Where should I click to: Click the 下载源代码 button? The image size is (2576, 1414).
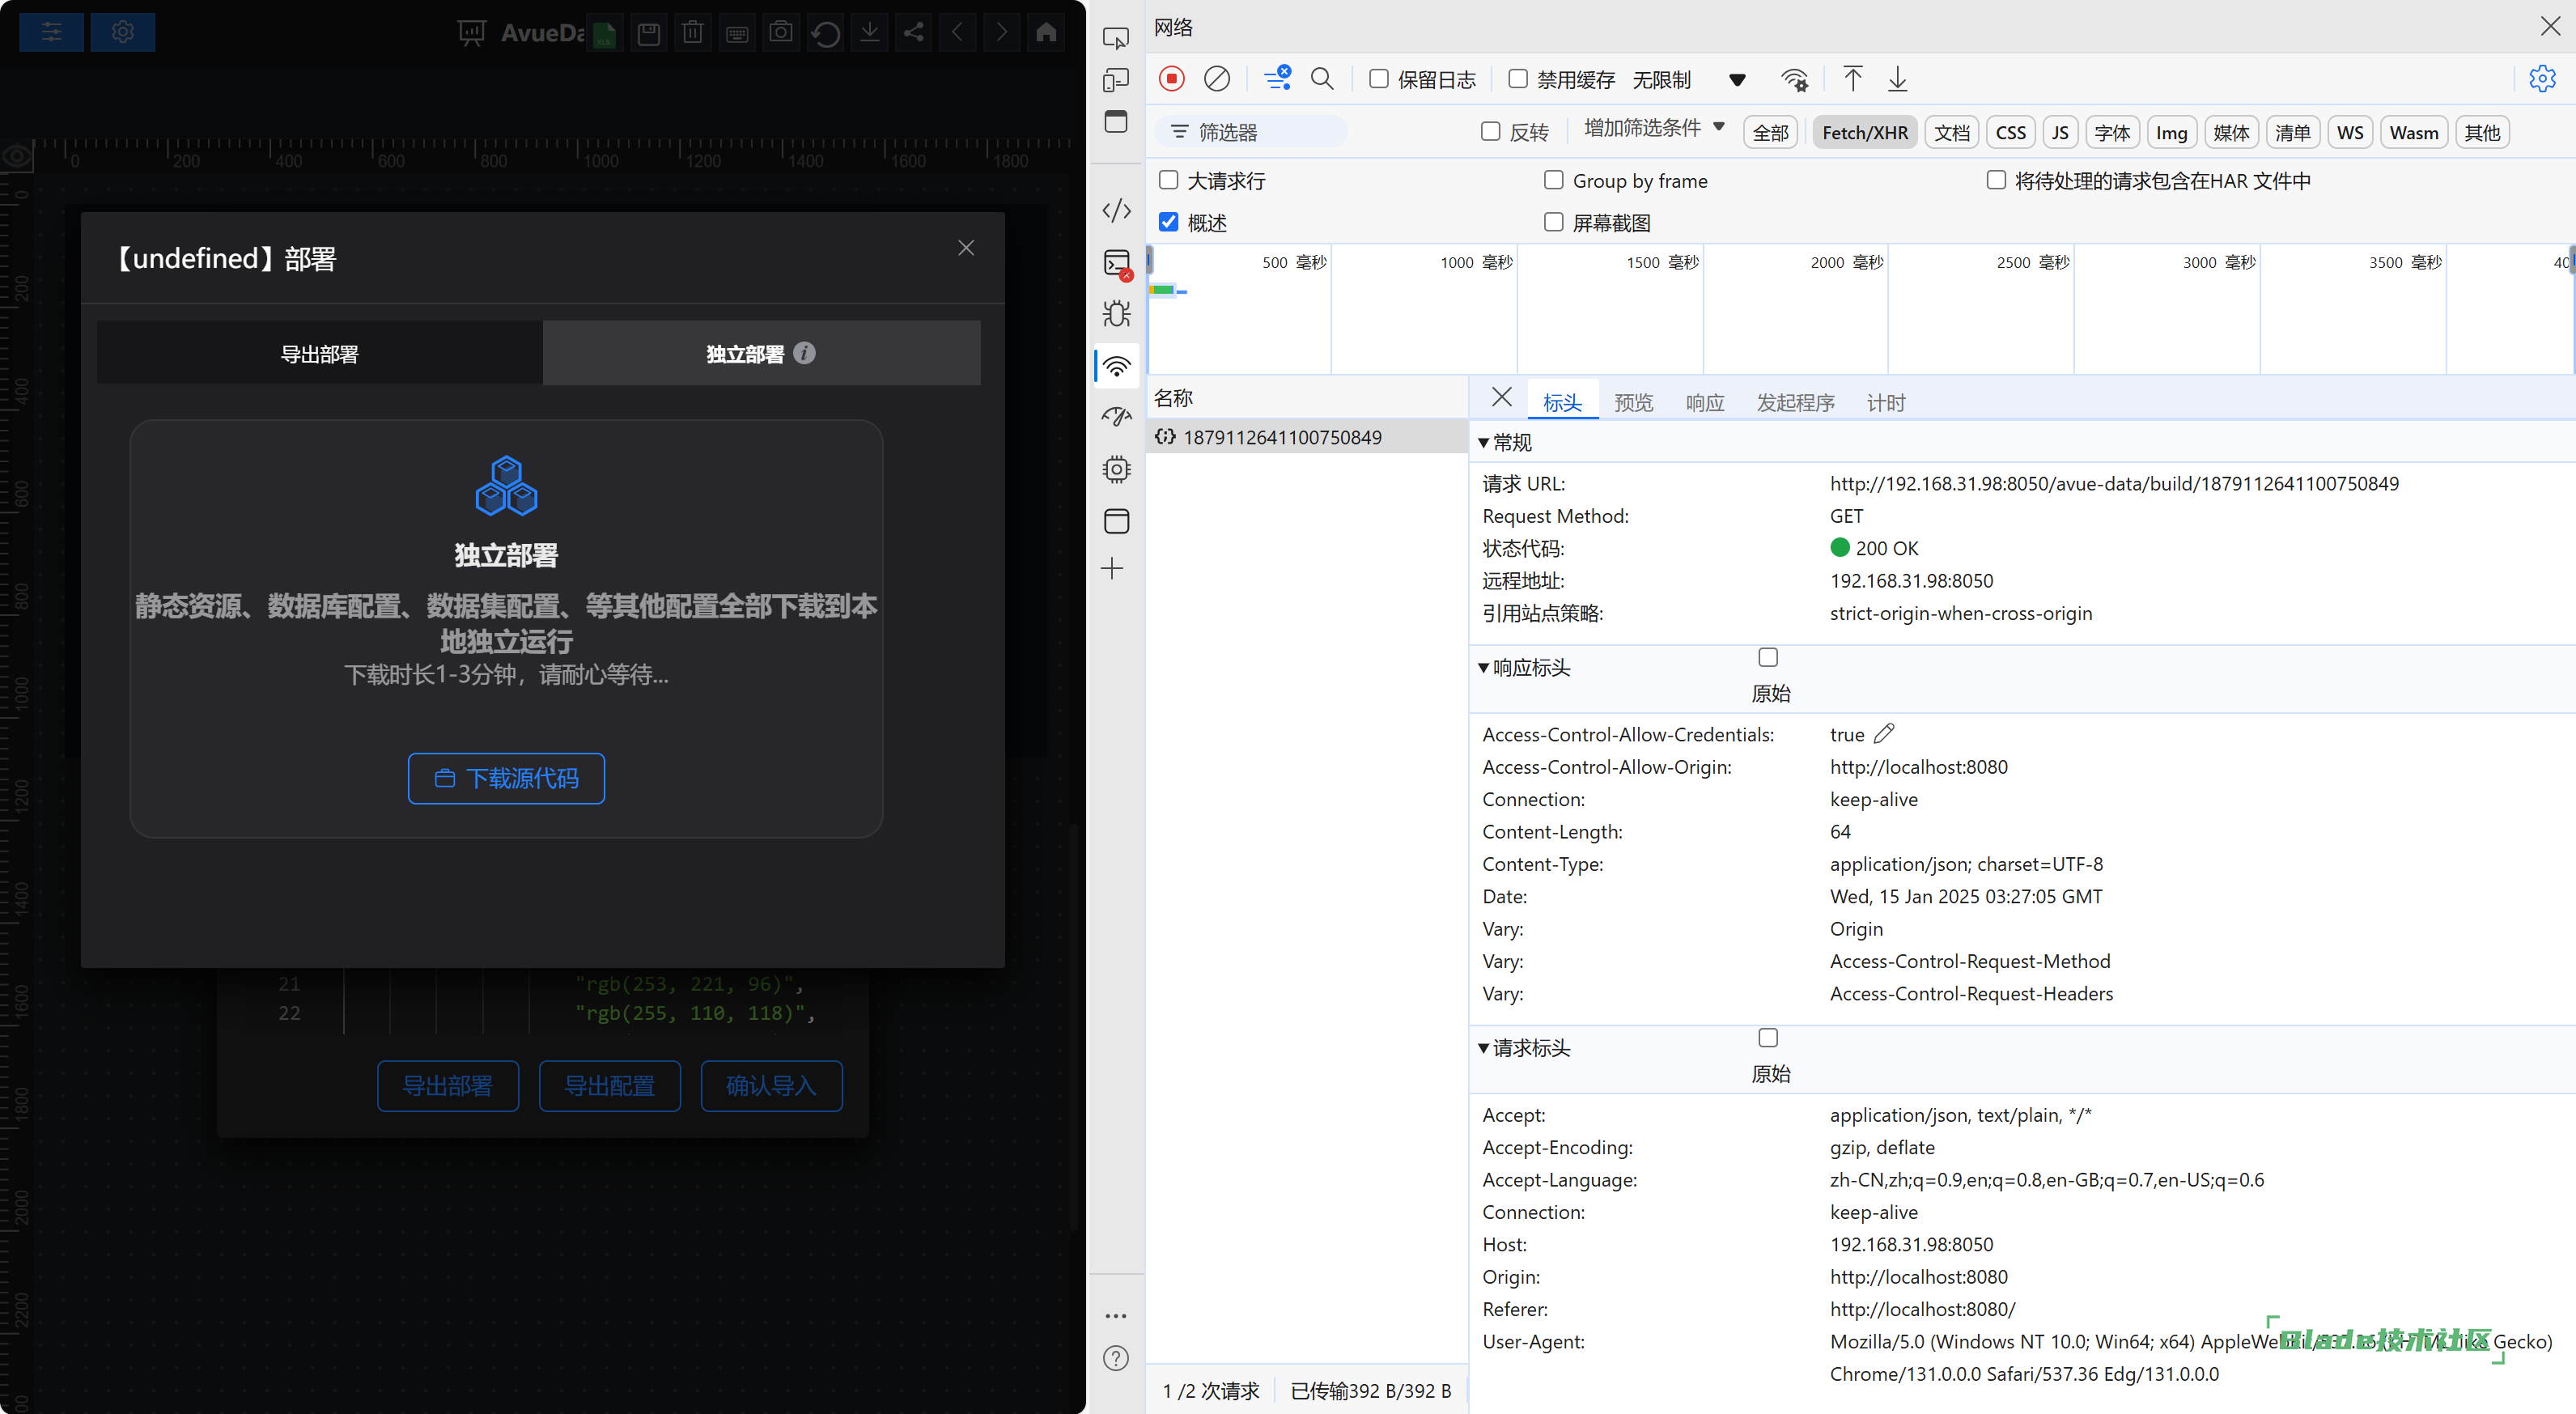506,778
